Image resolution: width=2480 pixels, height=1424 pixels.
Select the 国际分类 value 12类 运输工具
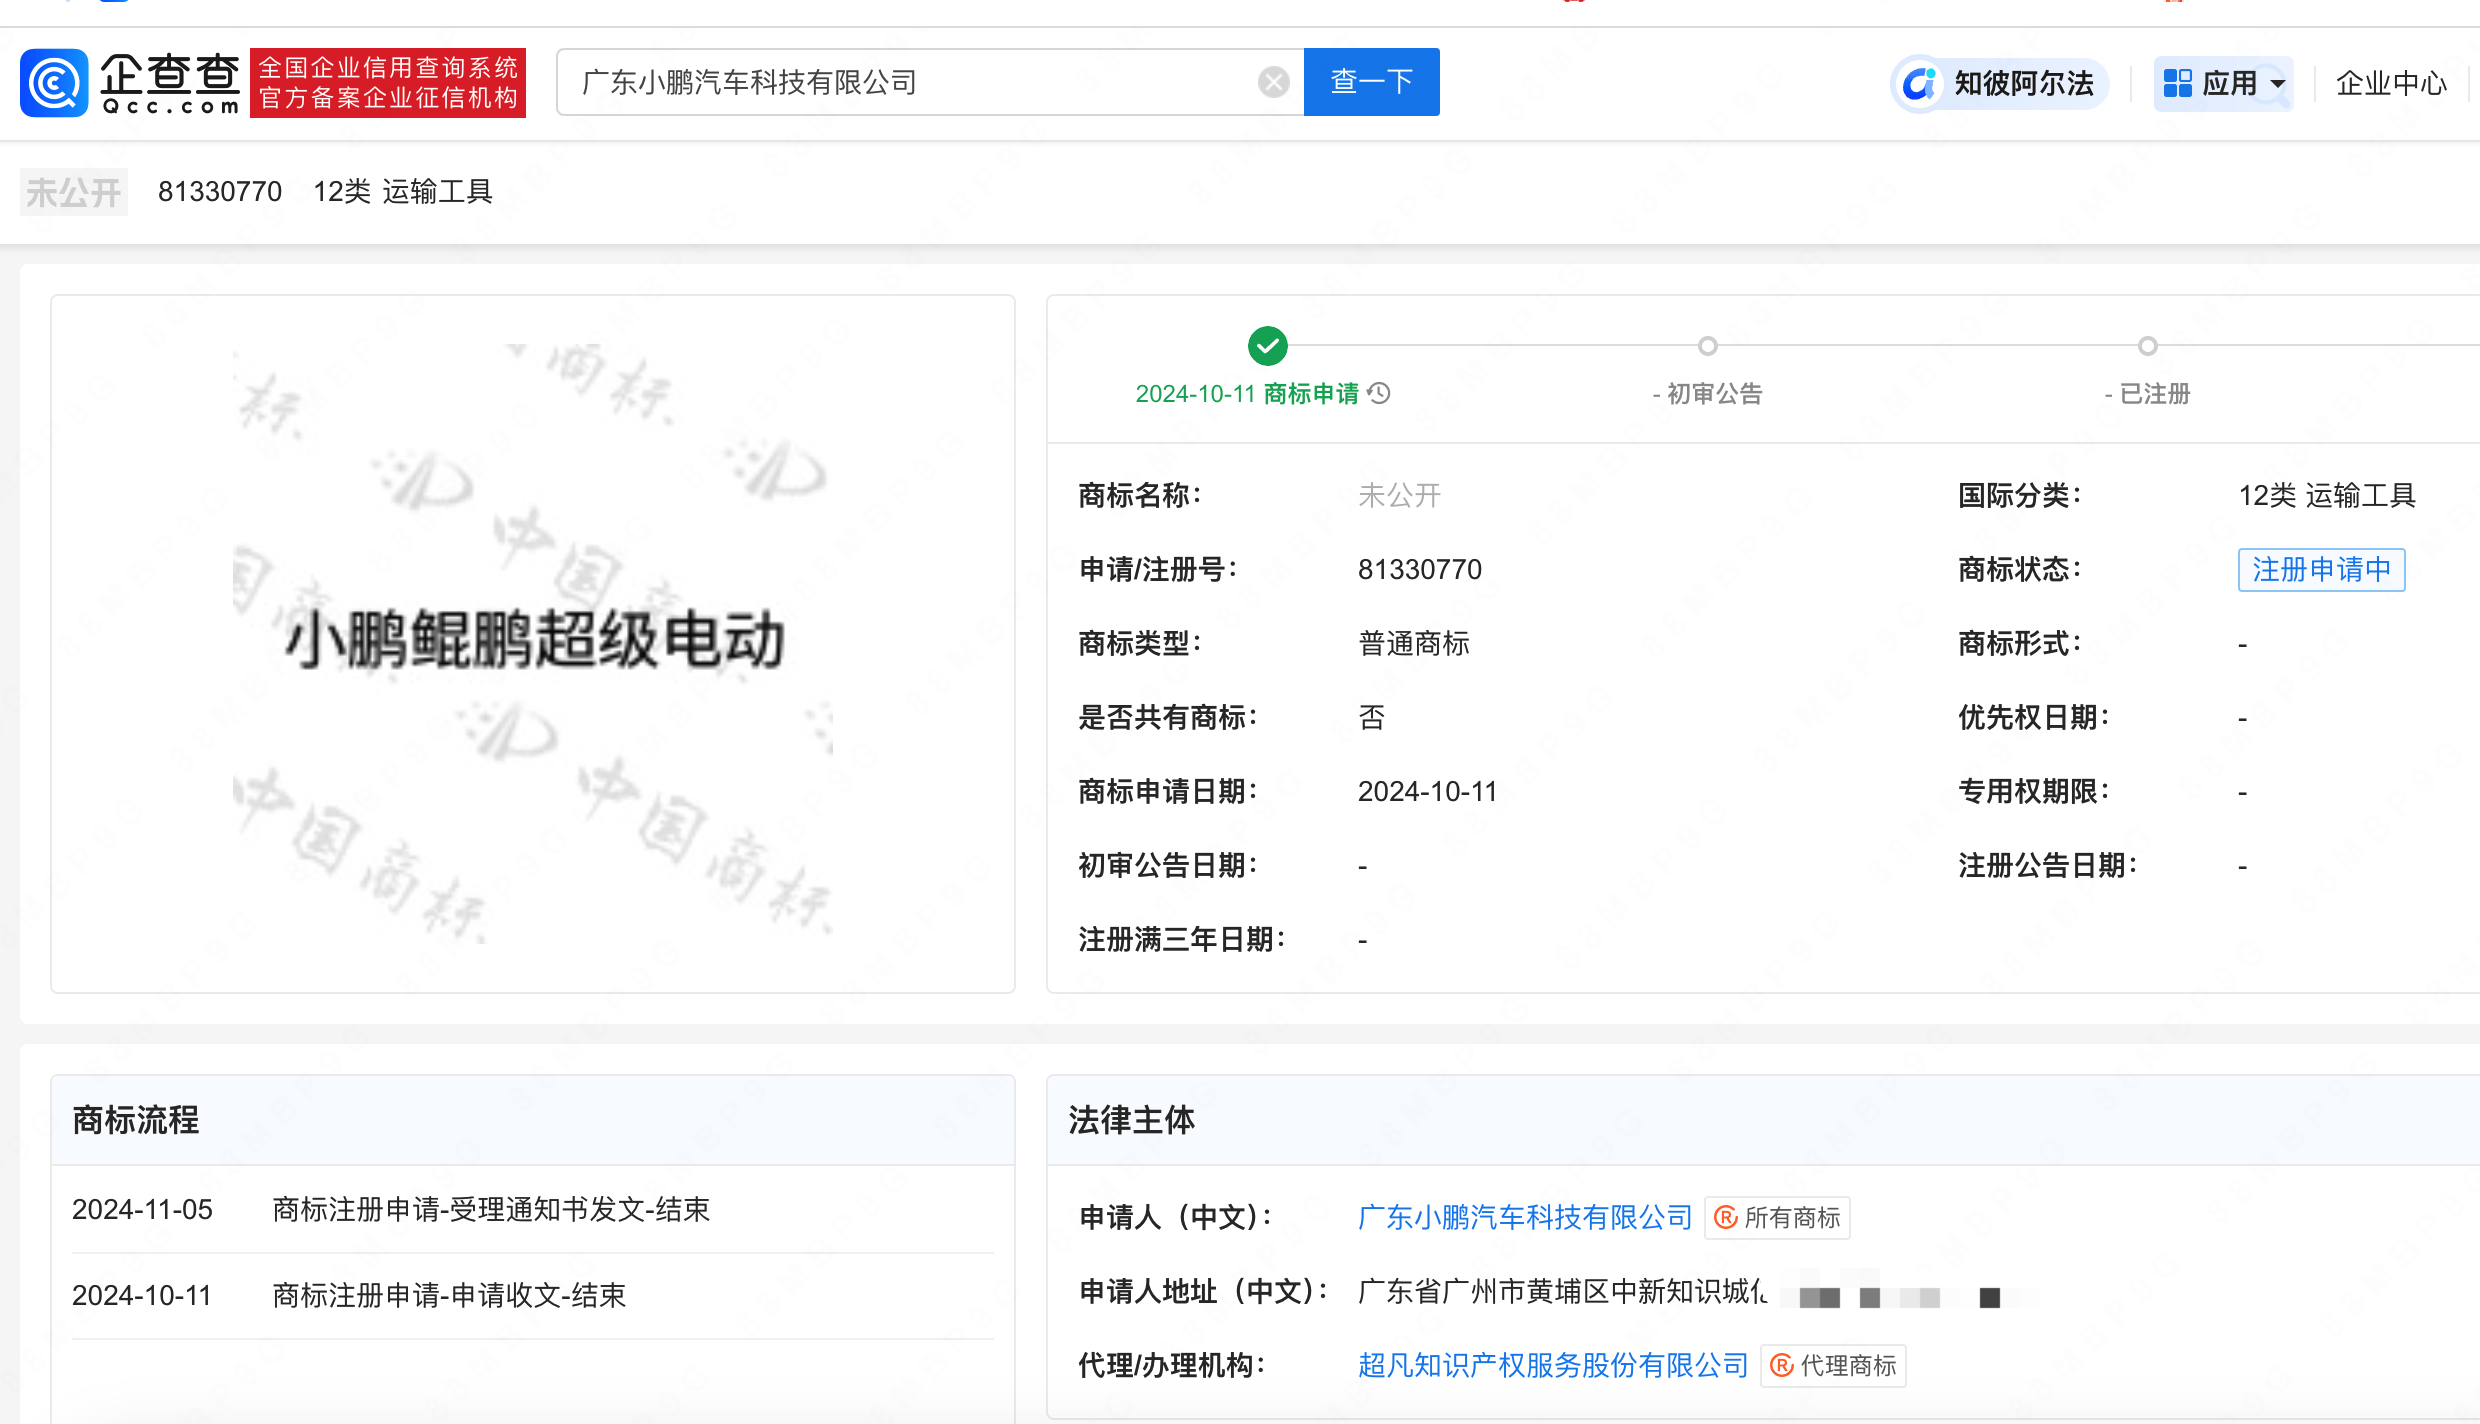pyautogui.click(x=2327, y=496)
